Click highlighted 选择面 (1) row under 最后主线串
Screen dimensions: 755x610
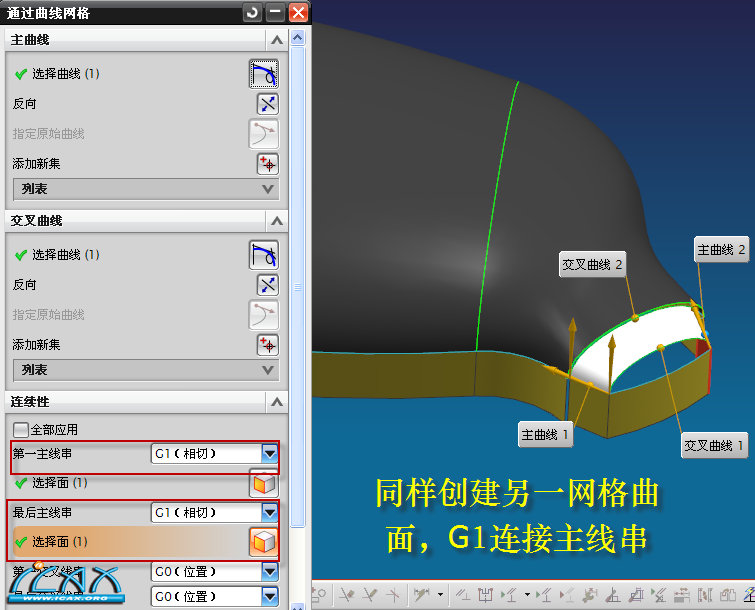coord(144,542)
